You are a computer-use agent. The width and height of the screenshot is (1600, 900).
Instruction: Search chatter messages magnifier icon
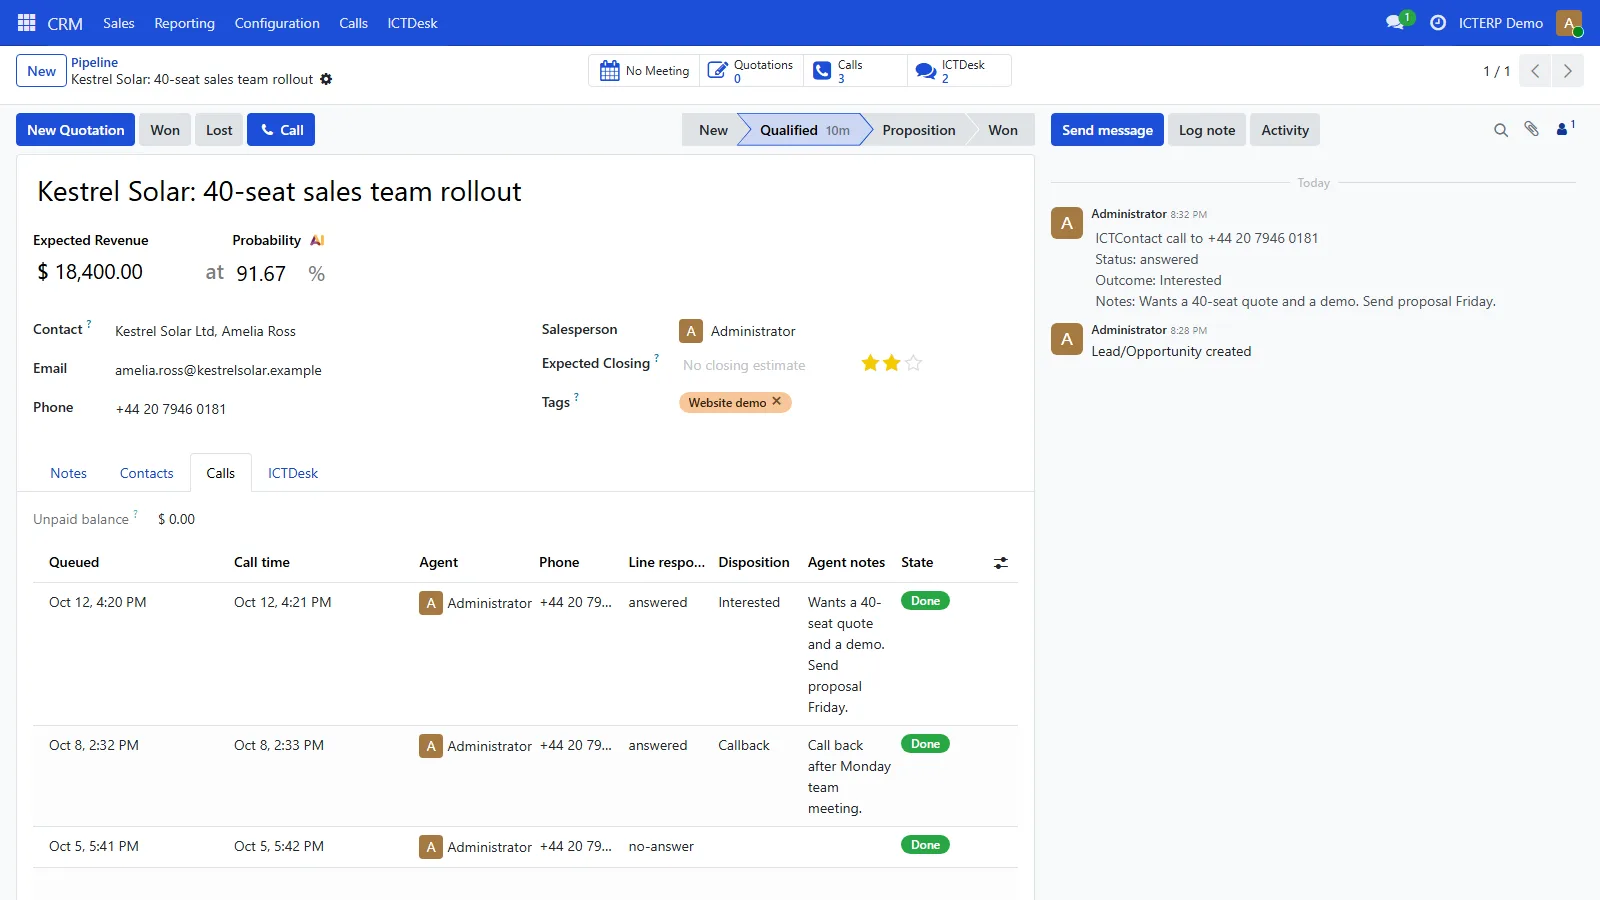(x=1501, y=130)
